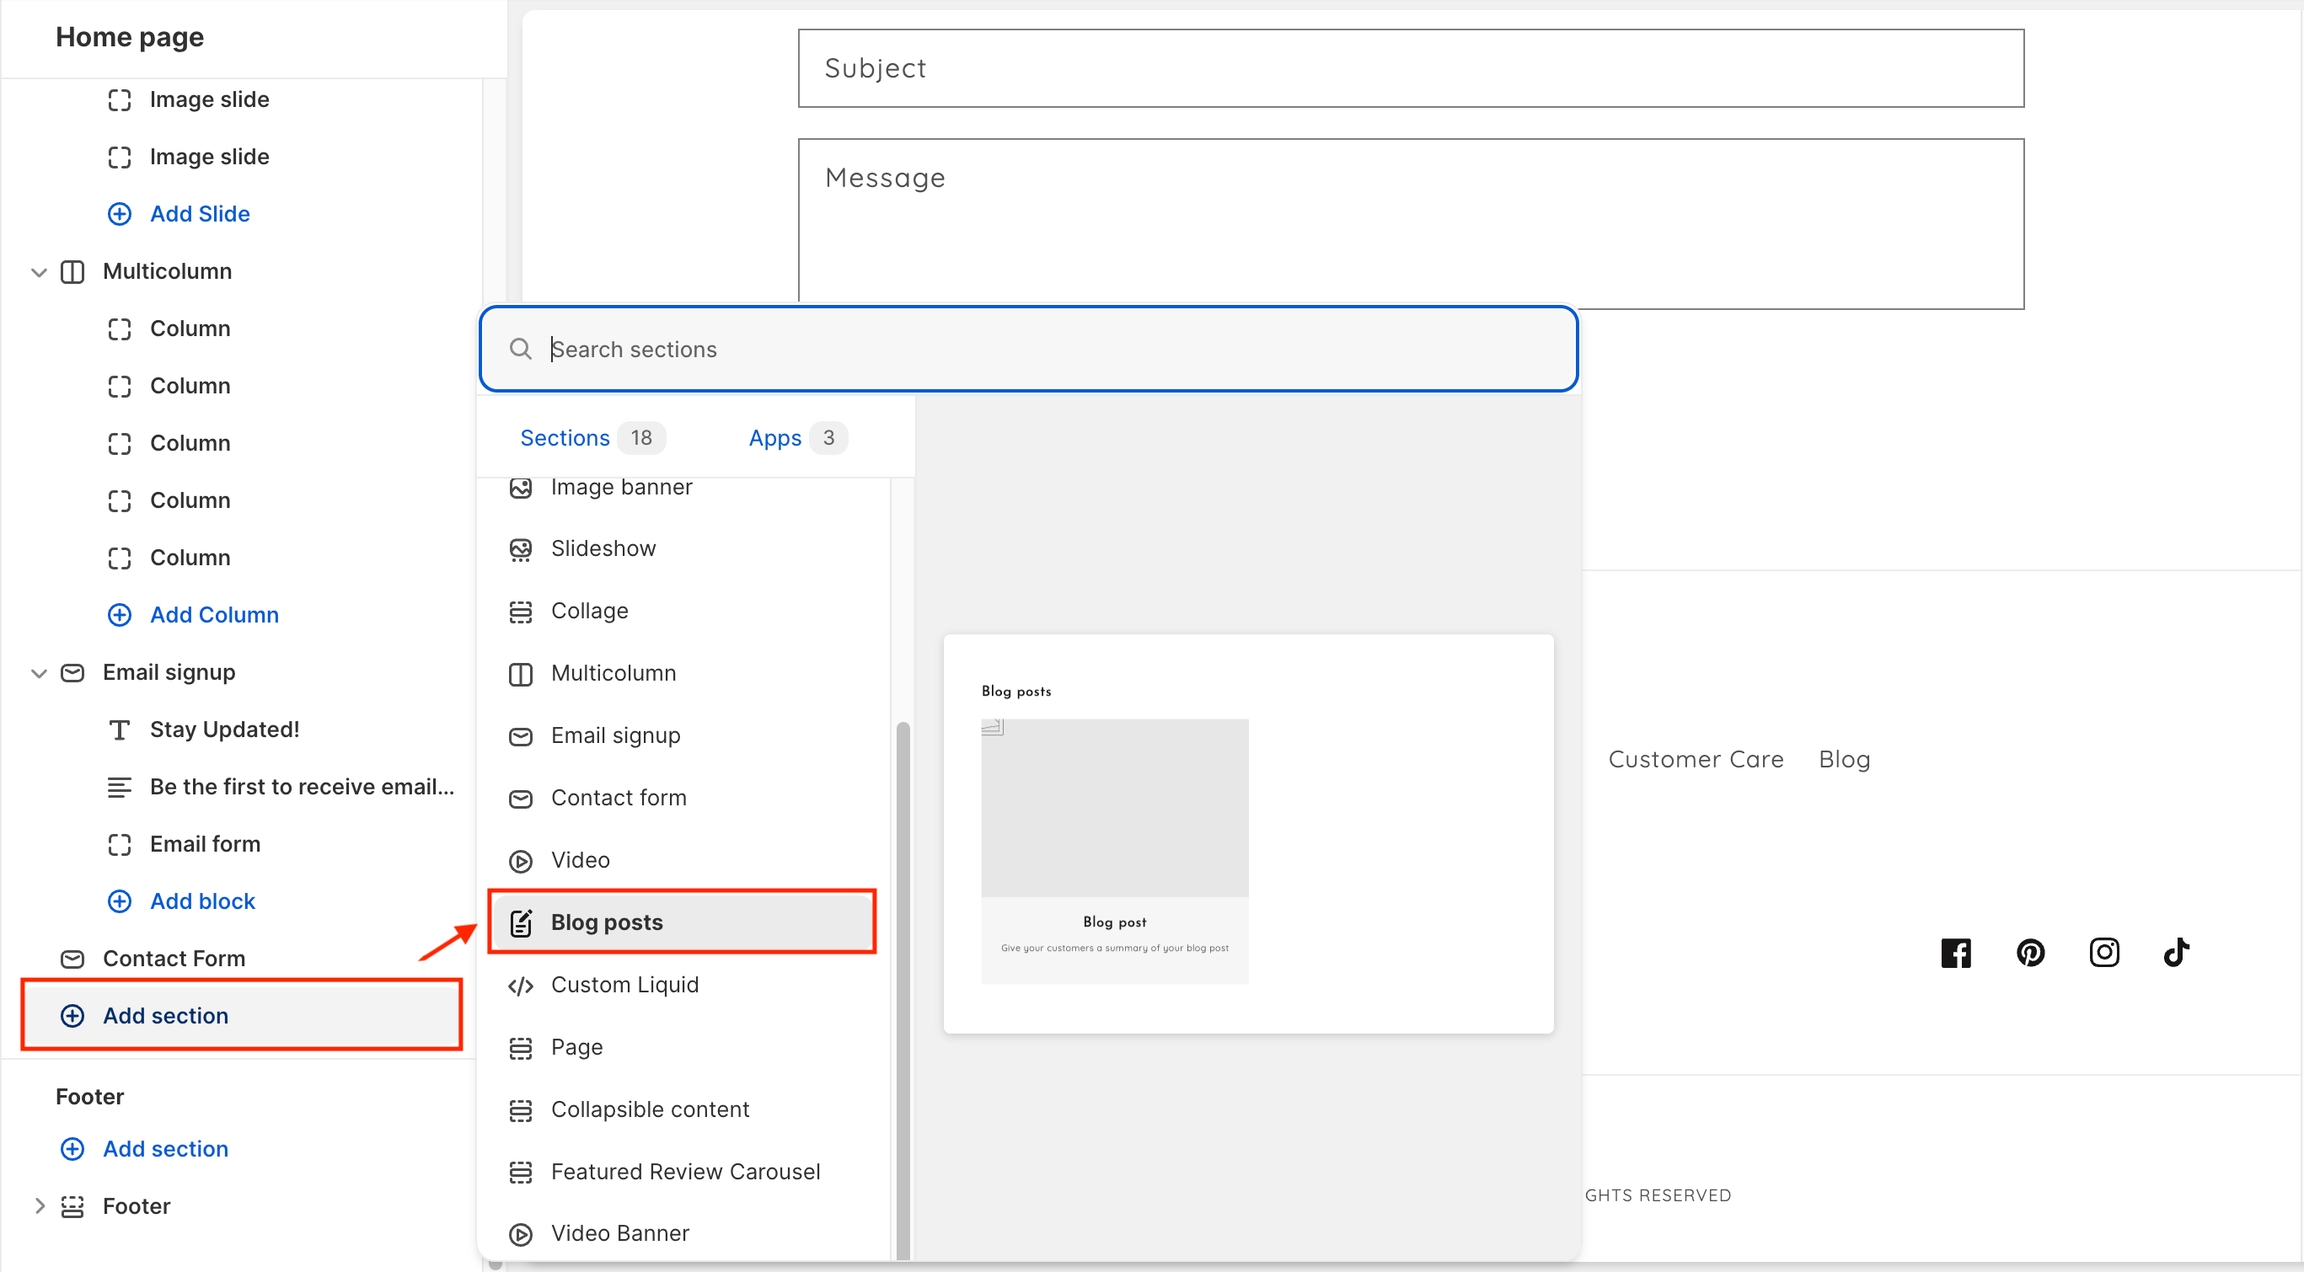
Task: Click the Video play icon in sections list
Action: [520, 861]
